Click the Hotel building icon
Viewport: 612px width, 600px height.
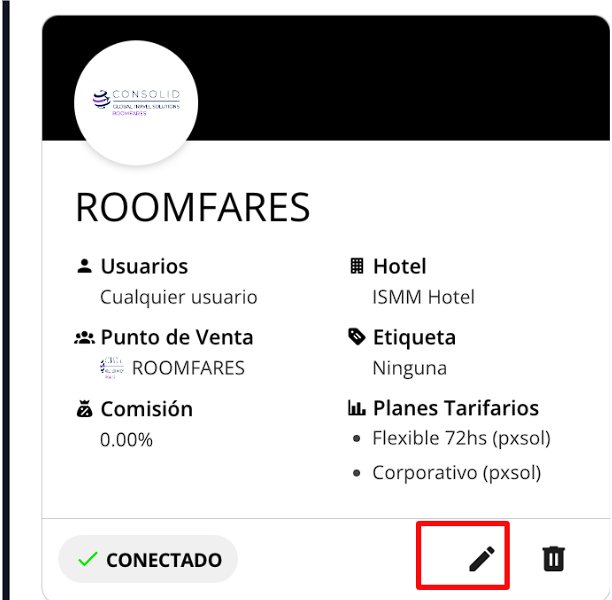click(x=356, y=266)
